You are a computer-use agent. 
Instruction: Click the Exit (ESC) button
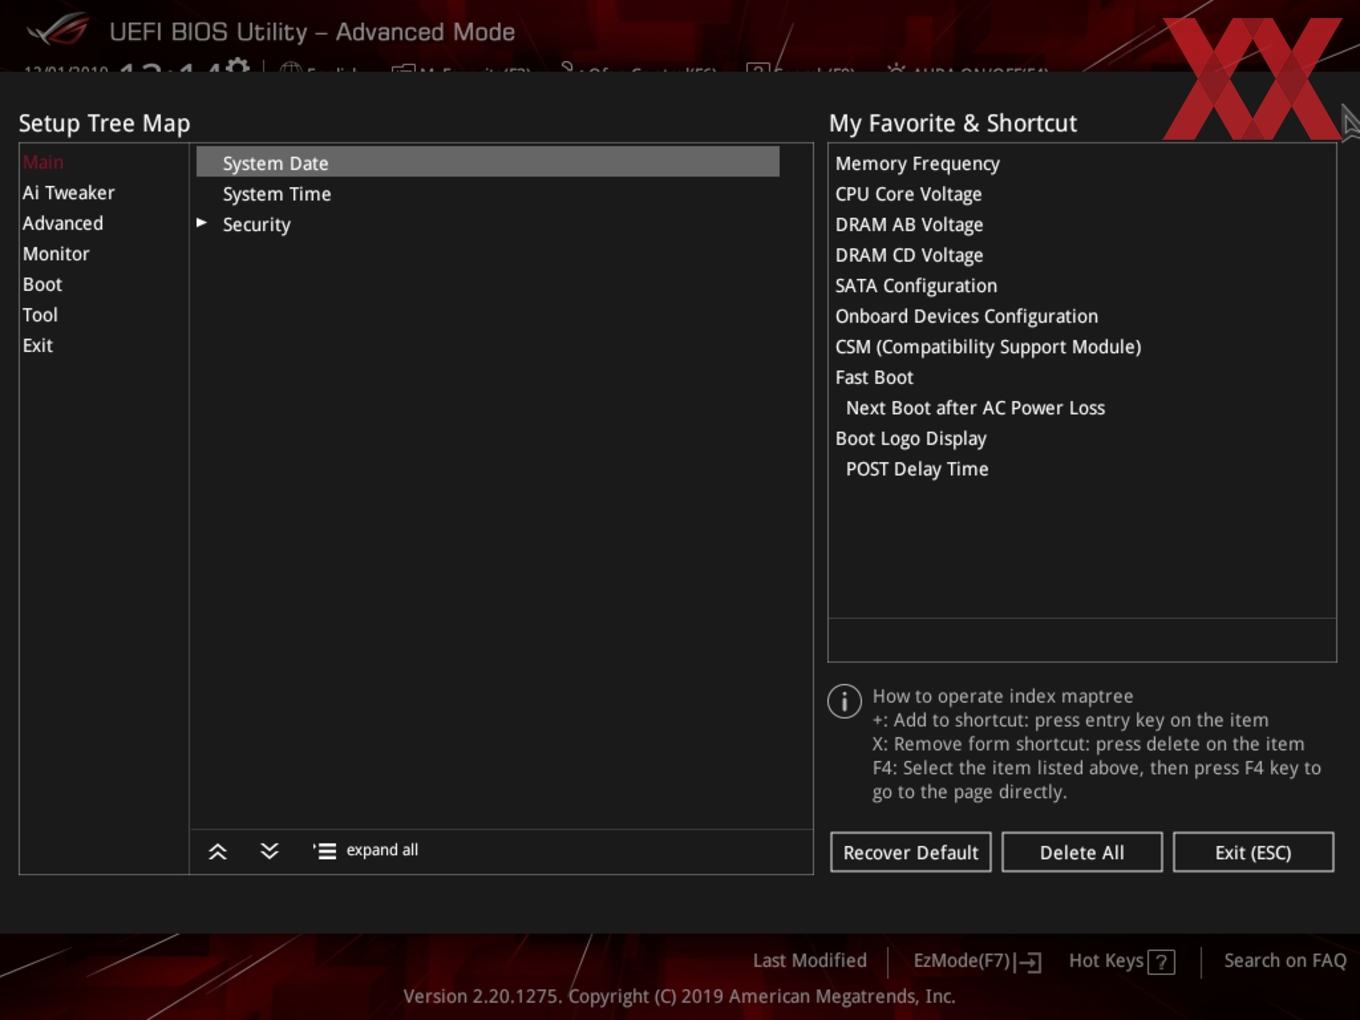click(1253, 852)
